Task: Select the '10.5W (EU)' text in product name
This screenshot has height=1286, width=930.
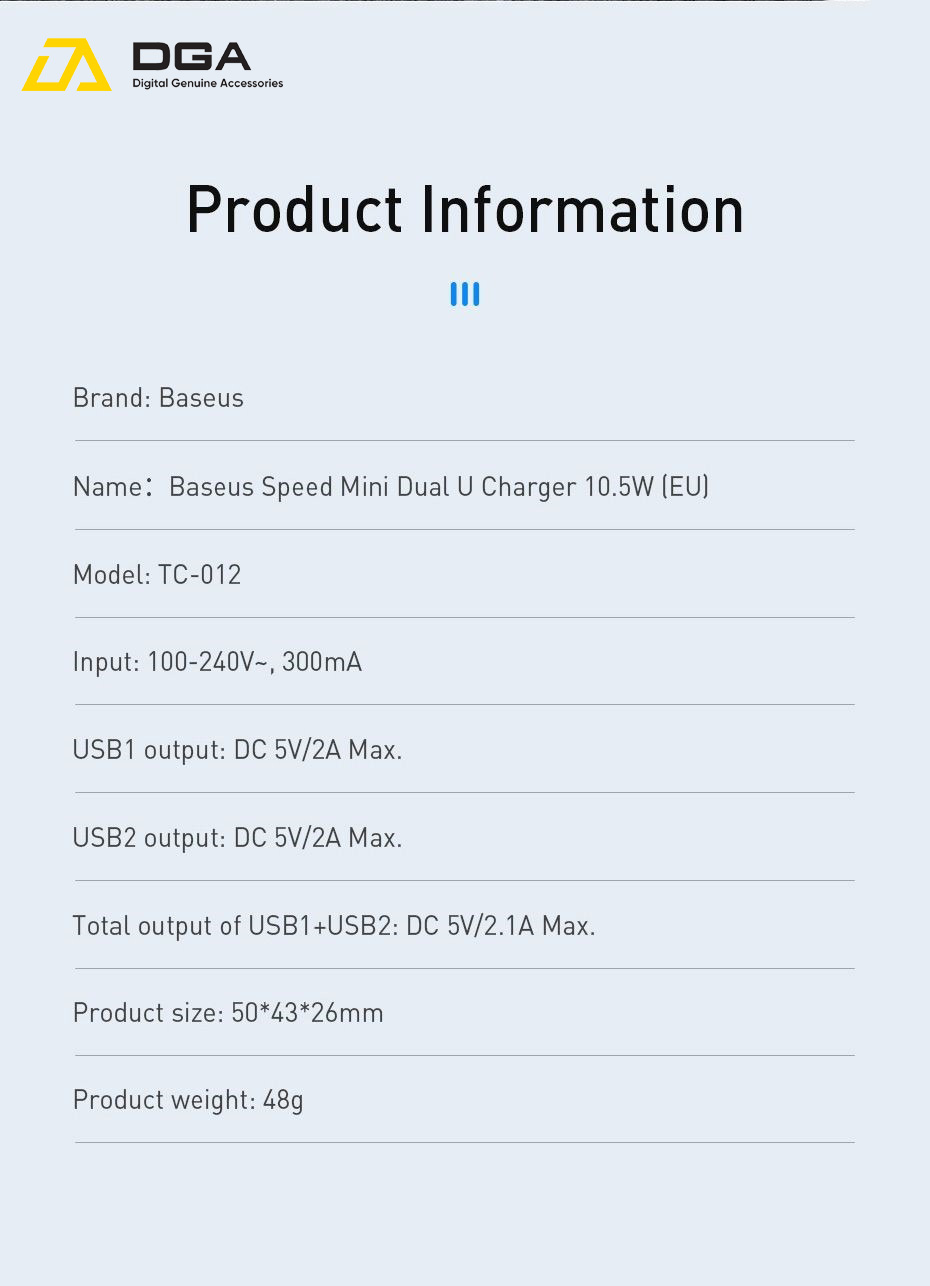Action: point(646,487)
